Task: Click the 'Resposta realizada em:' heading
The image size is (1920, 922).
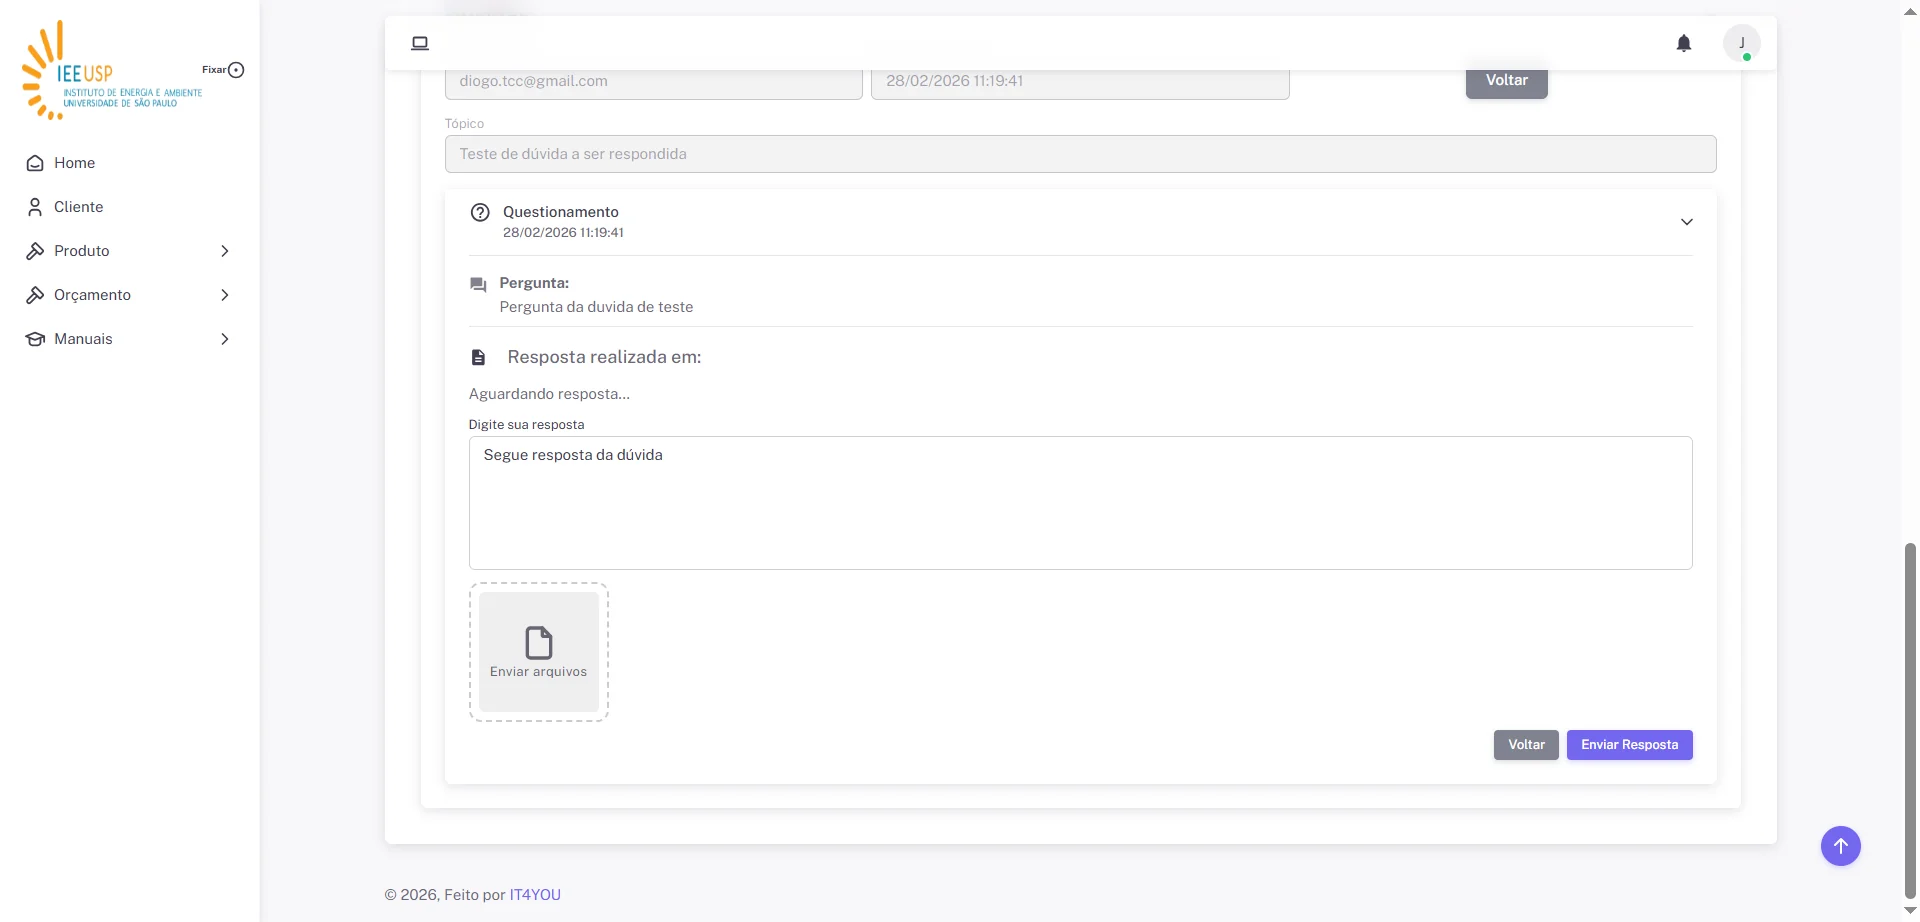Action: click(x=604, y=357)
